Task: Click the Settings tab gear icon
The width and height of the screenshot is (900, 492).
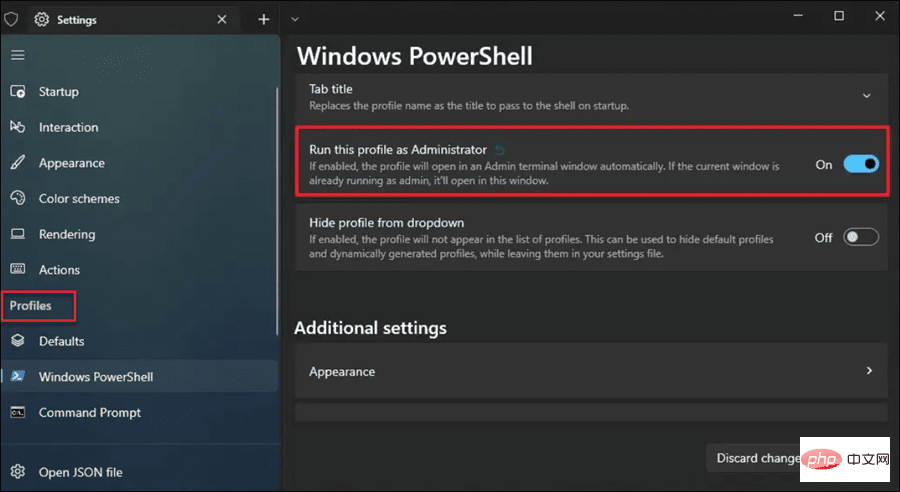Action: (x=41, y=20)
